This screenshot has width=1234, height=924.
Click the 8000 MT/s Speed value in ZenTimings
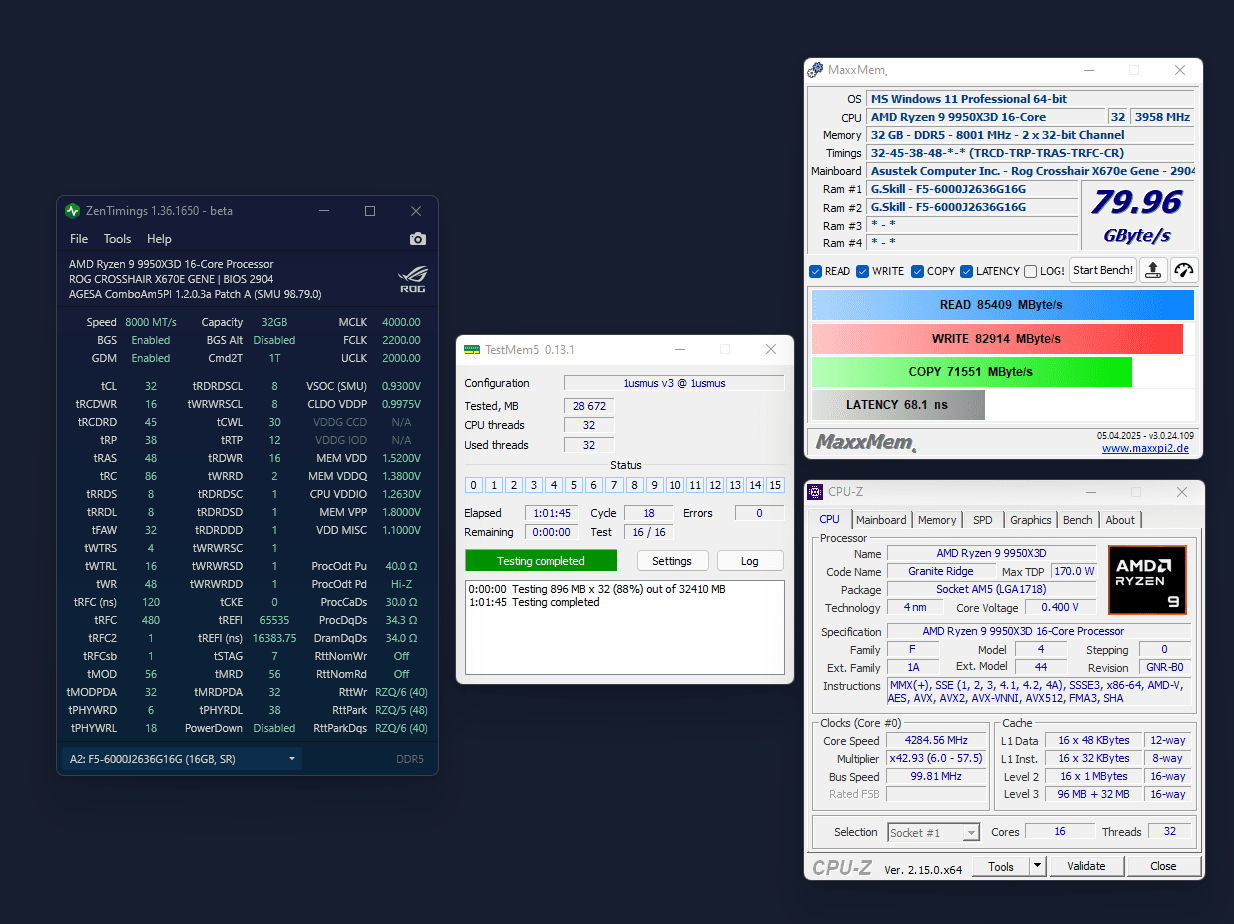click(151, 322)
